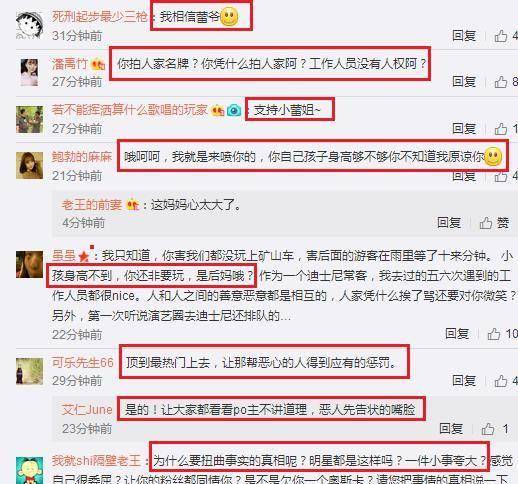Like 老王的前妻's reply with 赞 thumbs-up

pyautogui.click(x=494, y=223)
